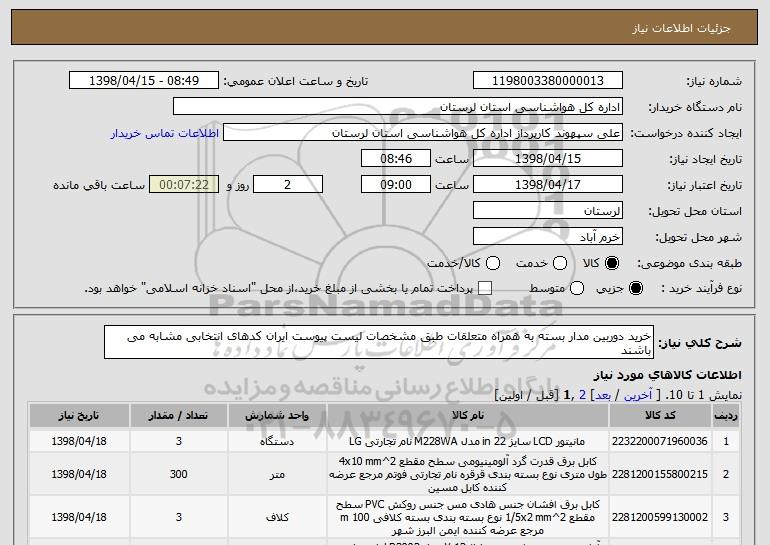Click the remaining days field showing 2
This screenshot has height=545, width=770.
288,185
